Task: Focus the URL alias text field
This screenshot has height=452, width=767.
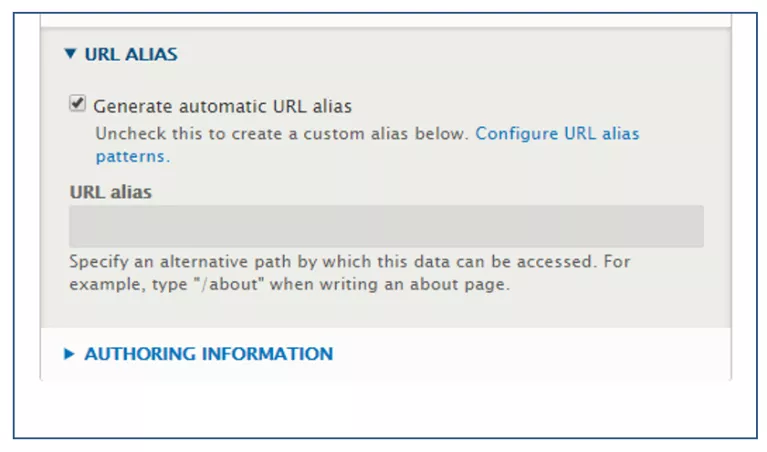Action: (386, 226)
